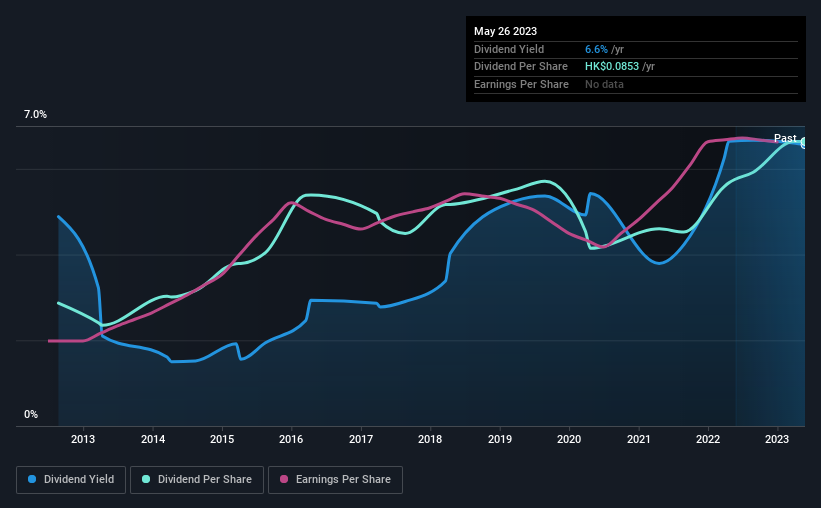The height and width of the screenshot is (508, 821).
Task: Click the teal Dividend Per Share legend dot
Action: tap(147, 480)
